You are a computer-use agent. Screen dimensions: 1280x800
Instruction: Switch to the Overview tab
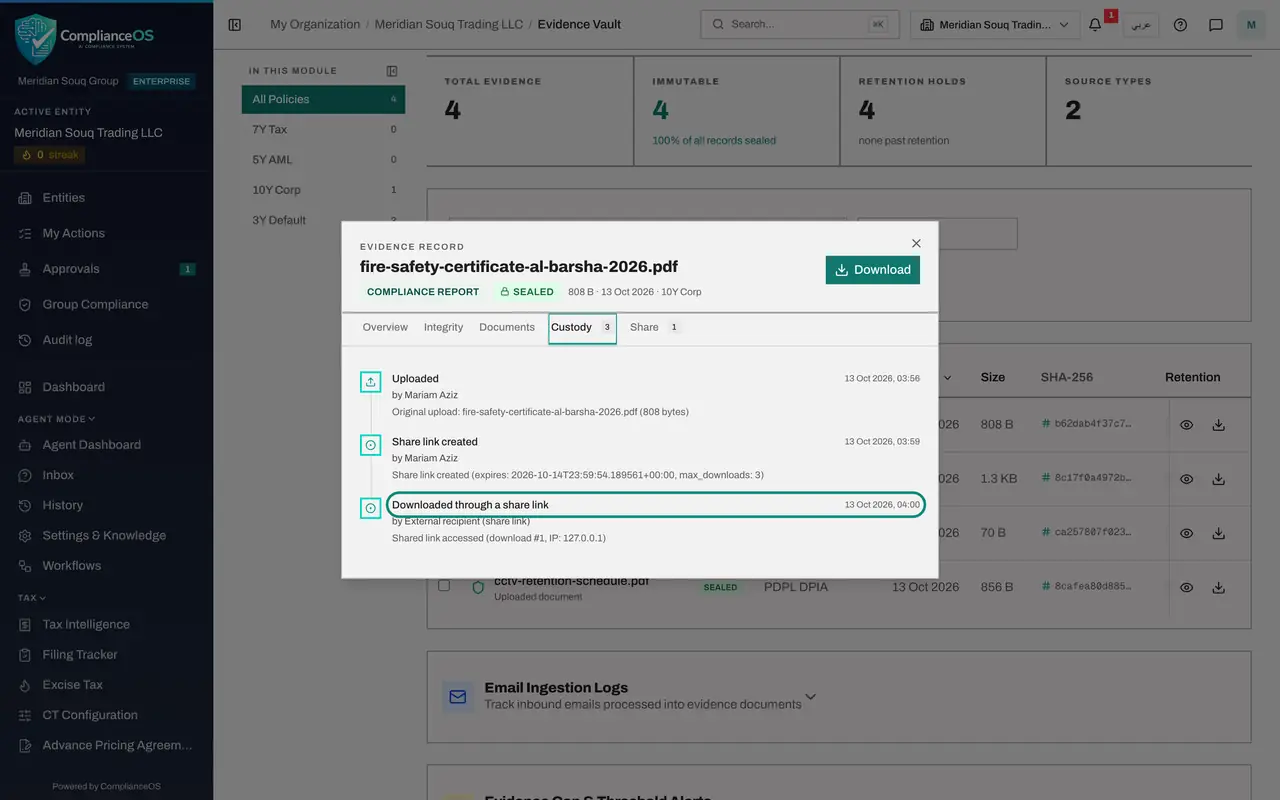click(x=385, y=327)
